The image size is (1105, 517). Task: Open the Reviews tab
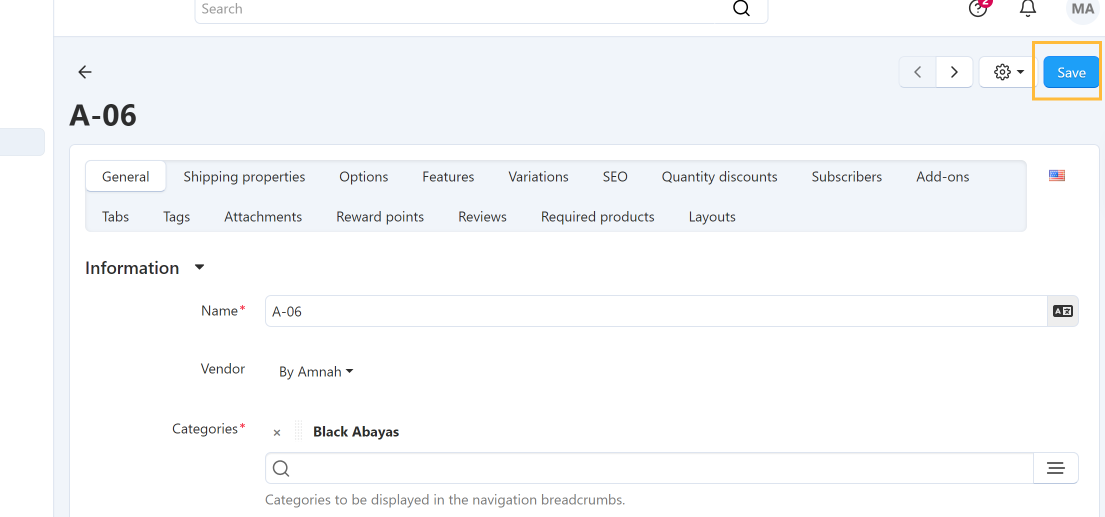482,217
